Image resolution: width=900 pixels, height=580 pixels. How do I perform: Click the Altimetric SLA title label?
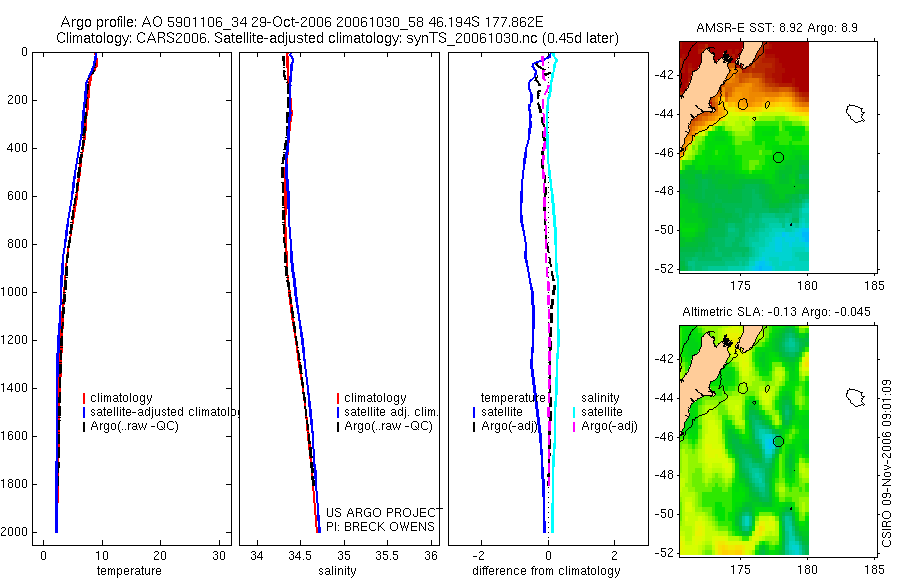776,312
